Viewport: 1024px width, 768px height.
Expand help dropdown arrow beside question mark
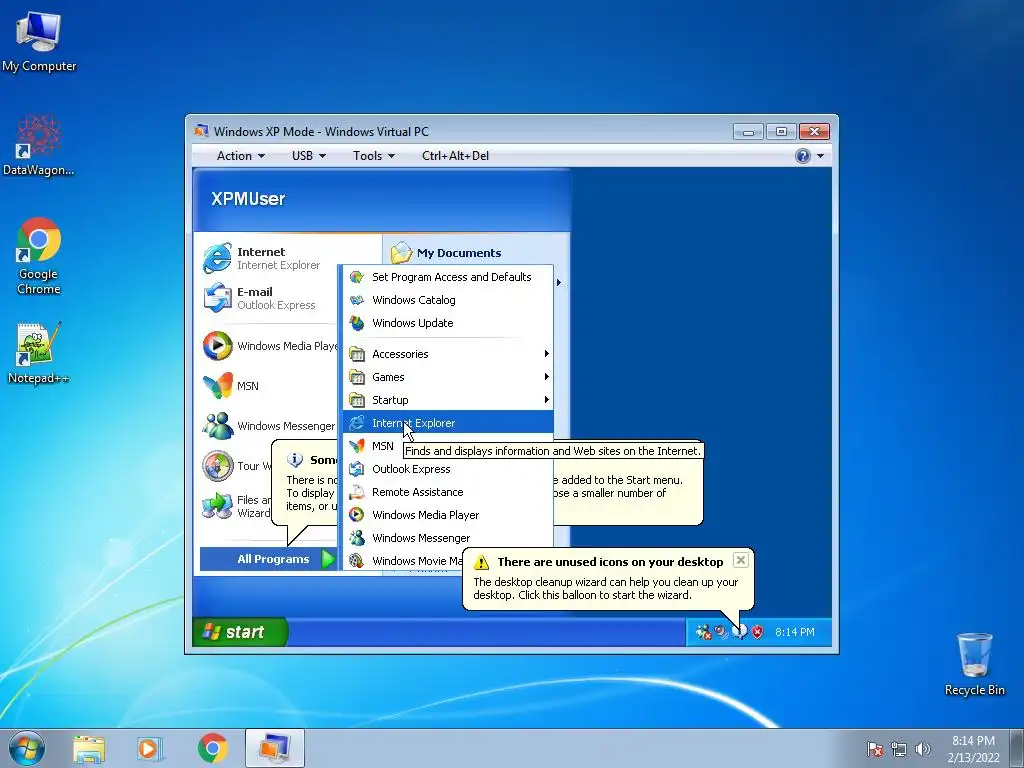[820, 156]
